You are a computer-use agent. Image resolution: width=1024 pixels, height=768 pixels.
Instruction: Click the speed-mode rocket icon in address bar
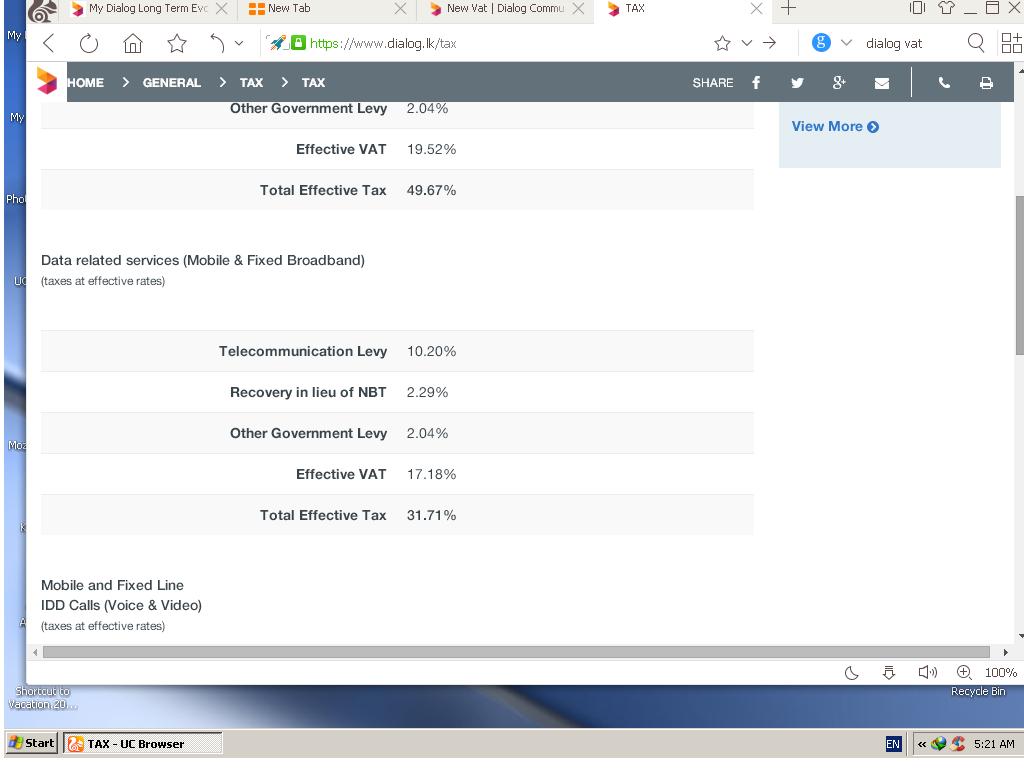tap(277, 43)
